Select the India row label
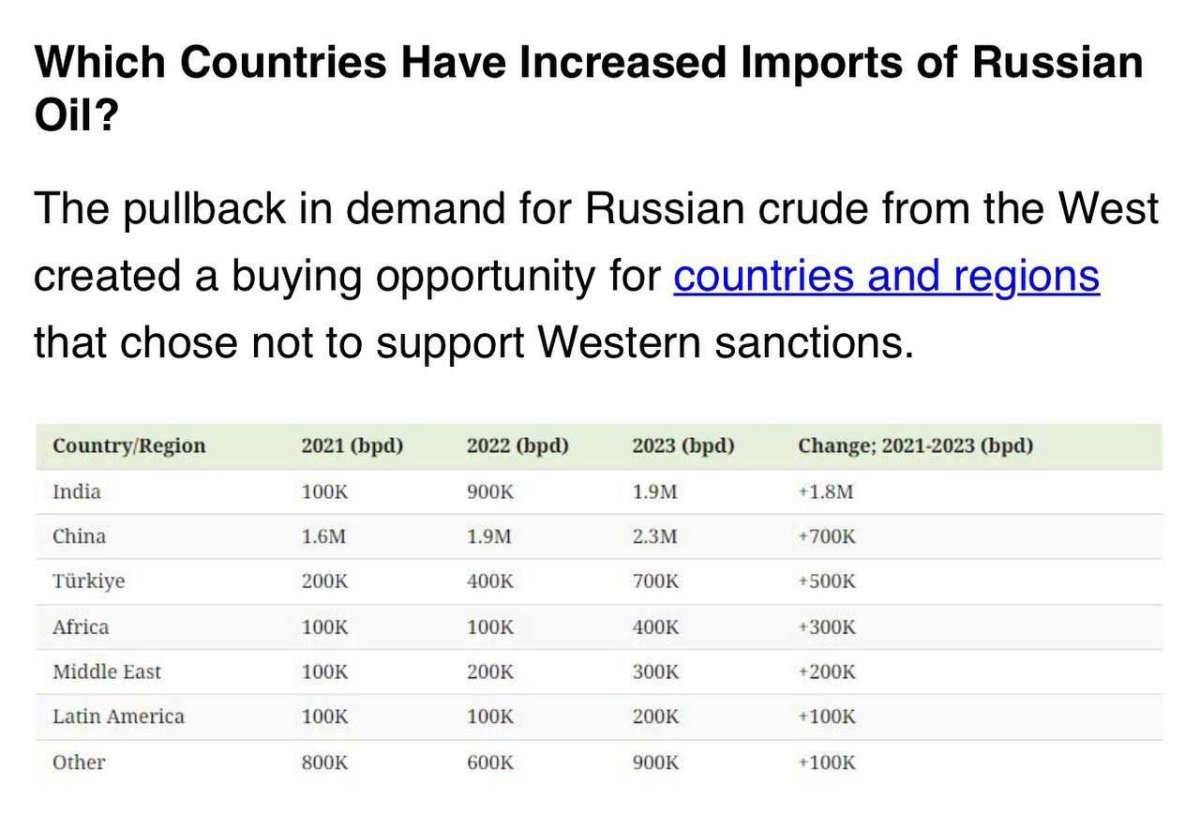 [x=77, y=492]
